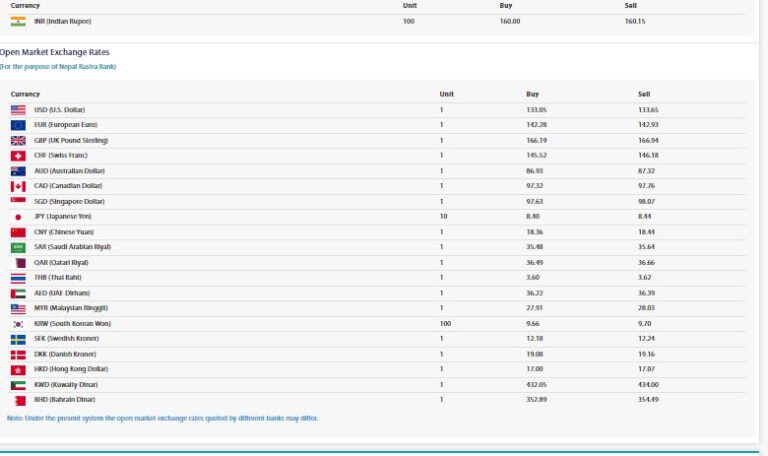The width and height of the screenshot is (768, 456).
Task: Click the KWD buy rate 432.05
Action: pyautogui.click(x=536, y=384)
